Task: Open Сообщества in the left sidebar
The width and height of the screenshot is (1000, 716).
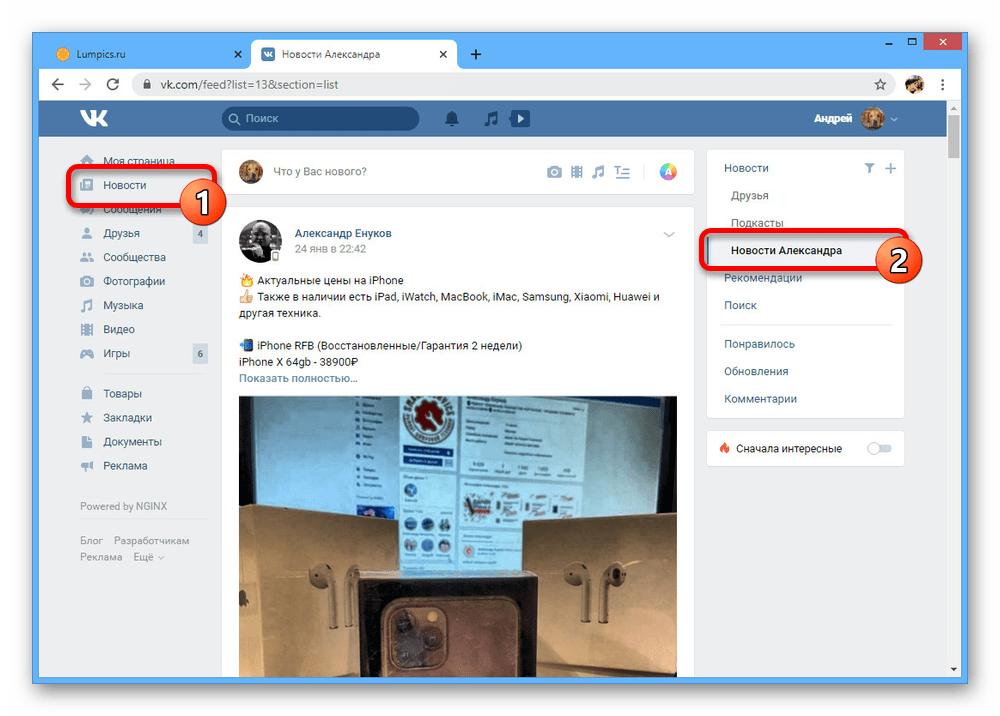Action: [134, 257]
